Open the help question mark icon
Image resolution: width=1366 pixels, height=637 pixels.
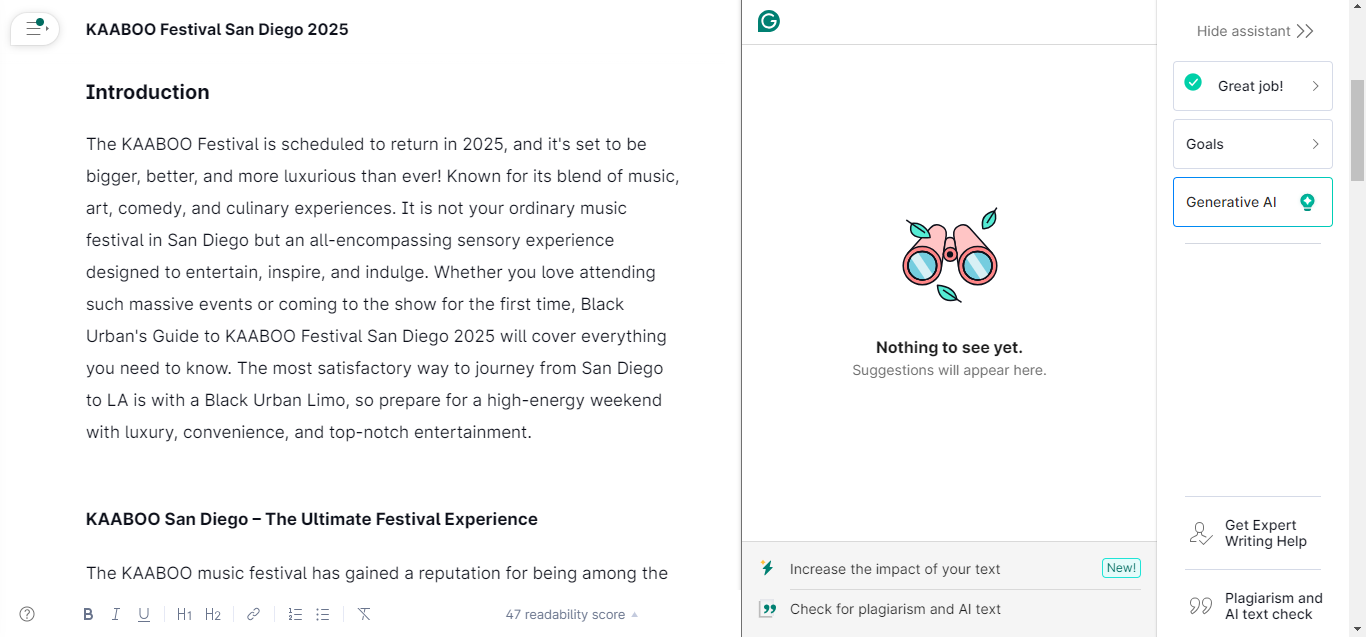click(x=27, y=614)
